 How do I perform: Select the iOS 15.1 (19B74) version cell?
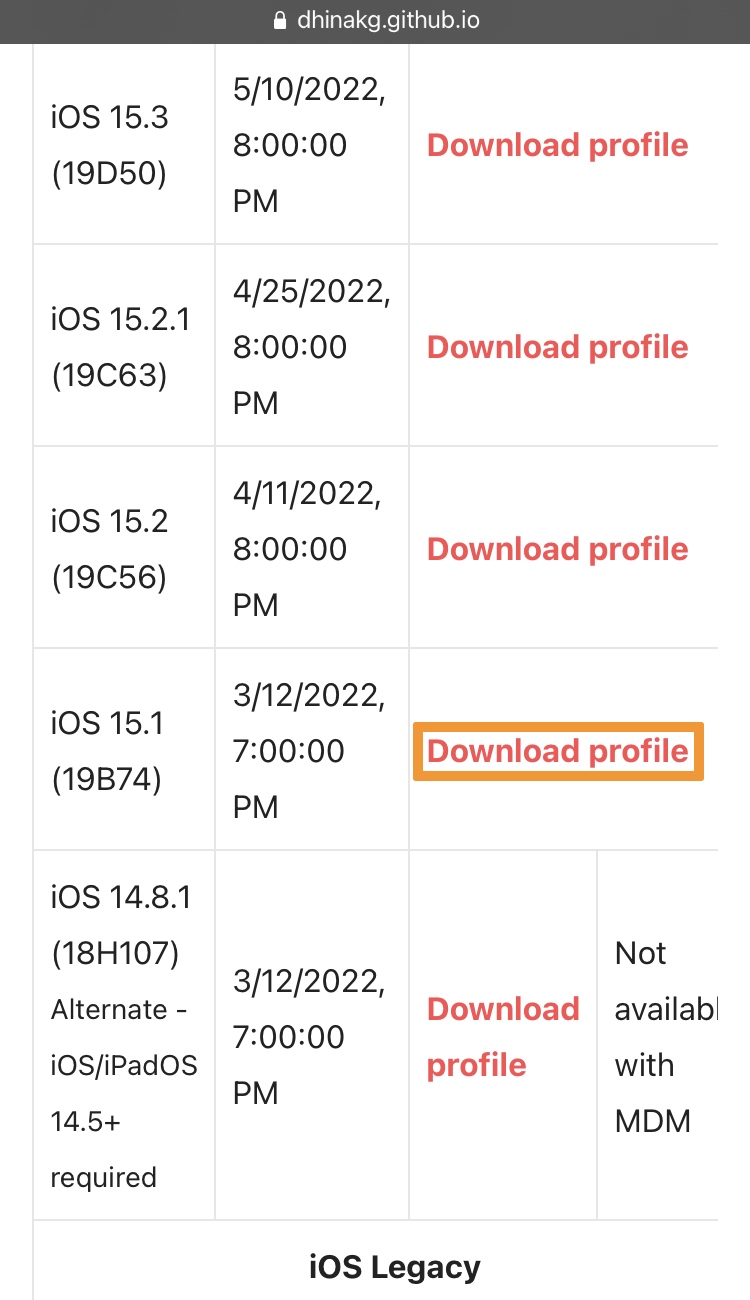107,751
